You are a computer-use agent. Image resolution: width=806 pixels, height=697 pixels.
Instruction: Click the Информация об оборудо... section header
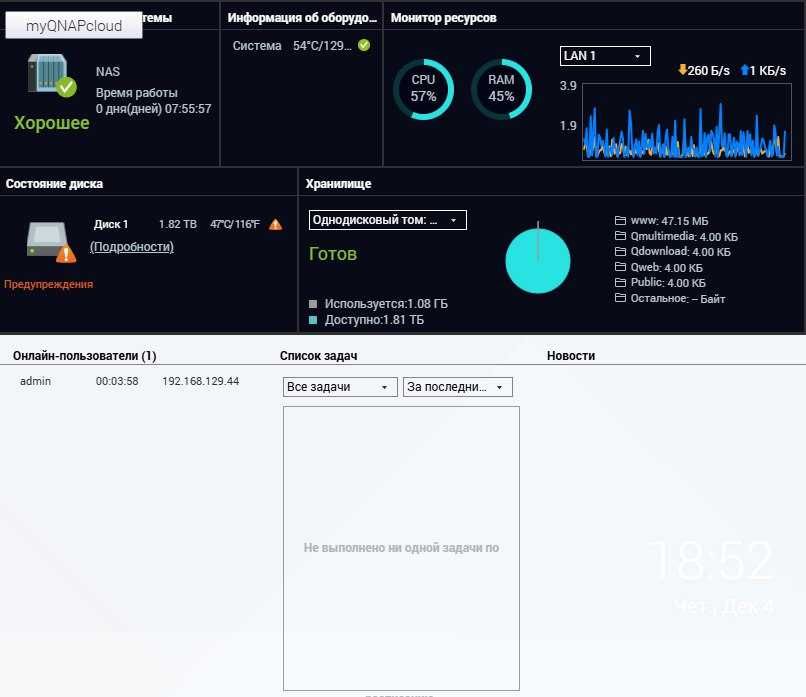coord(302,17)
